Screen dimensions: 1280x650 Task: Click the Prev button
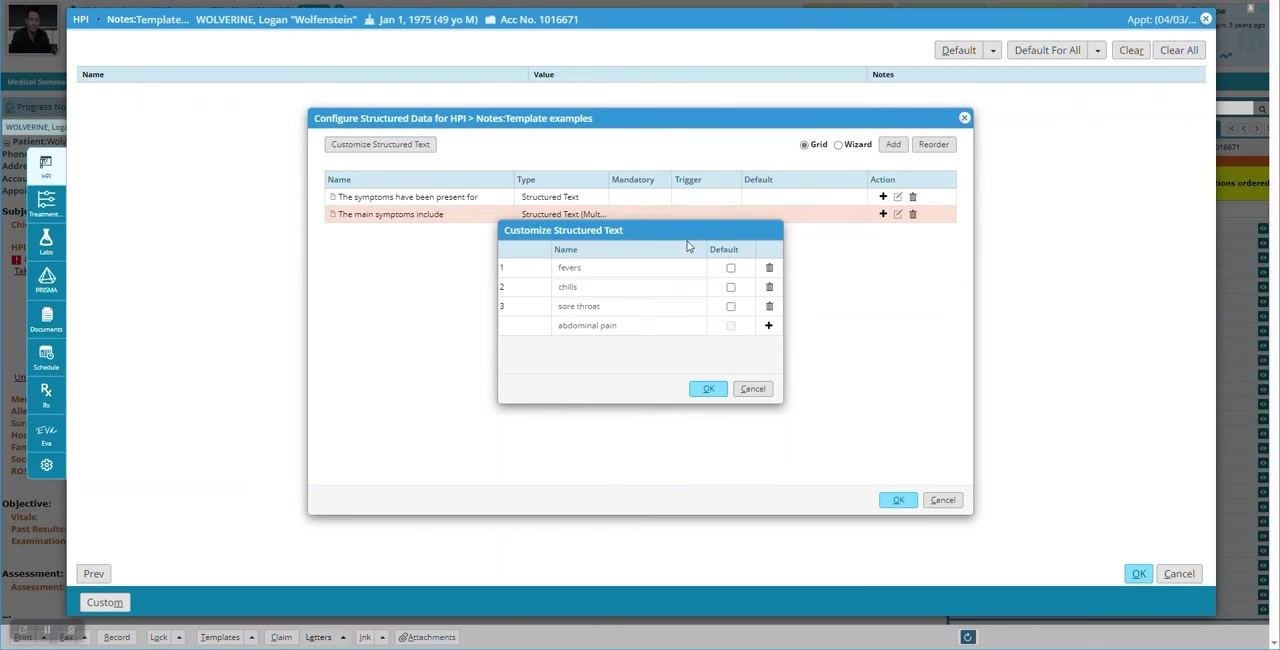coord(93,574)
